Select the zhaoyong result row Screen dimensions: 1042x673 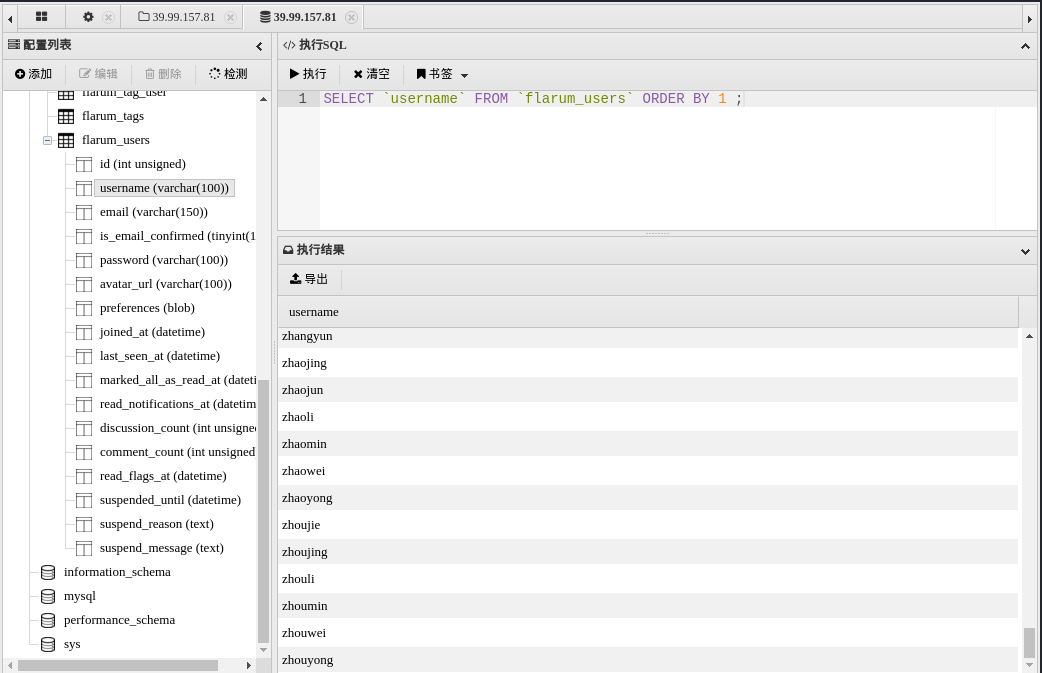pos(648,498)
